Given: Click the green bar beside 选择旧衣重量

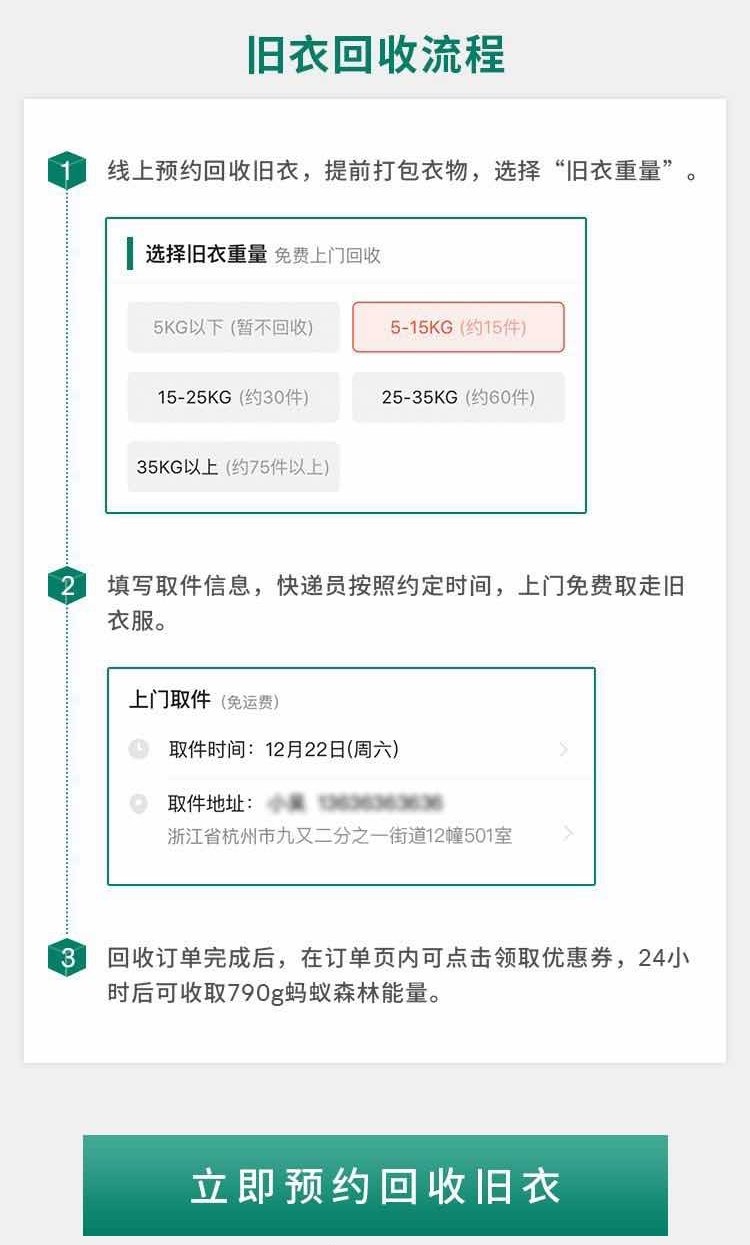Looking at the screenshot, I should click(x=130, y=254).
